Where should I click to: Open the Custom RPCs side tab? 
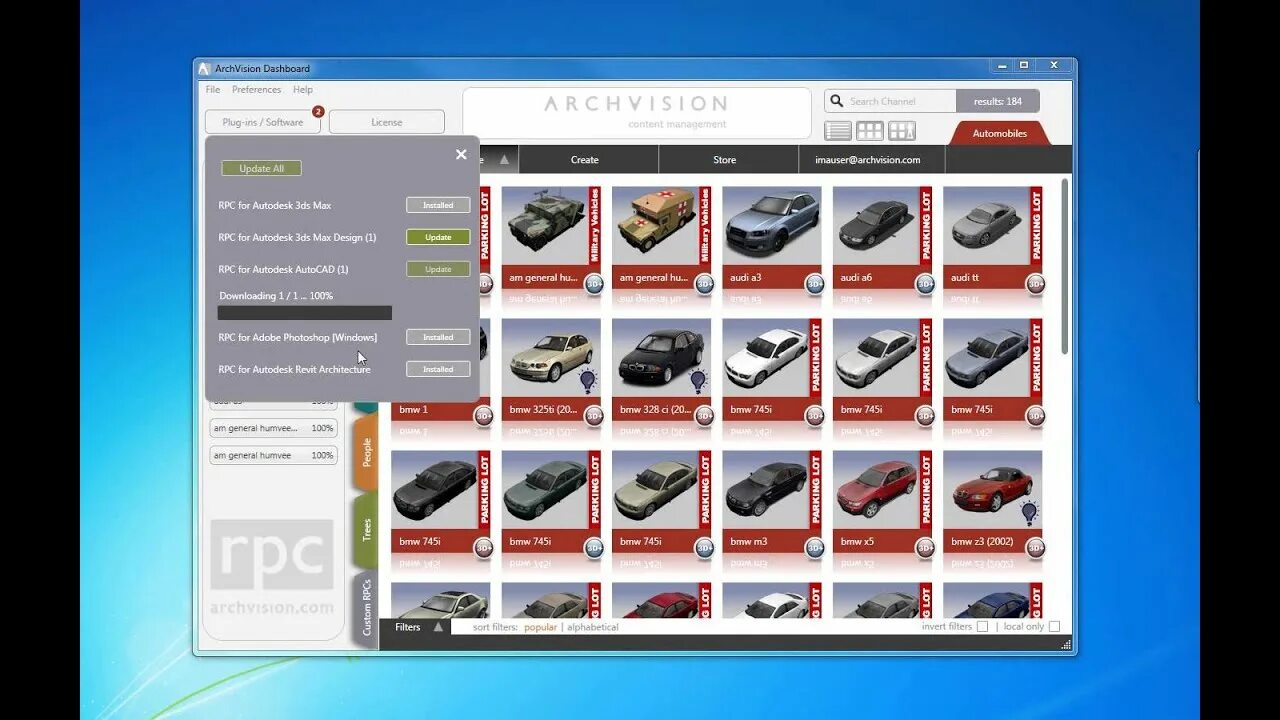[366, 607]
